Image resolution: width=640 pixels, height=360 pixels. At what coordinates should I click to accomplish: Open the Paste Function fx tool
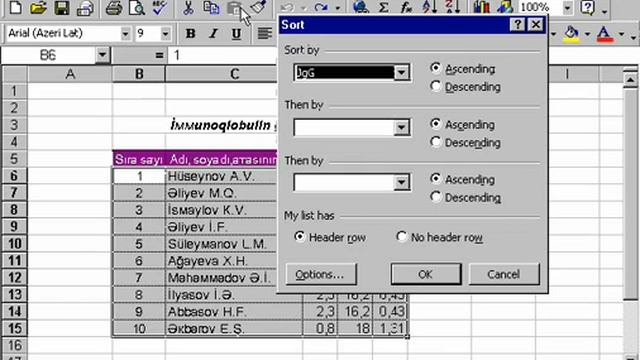coord(406,7)
